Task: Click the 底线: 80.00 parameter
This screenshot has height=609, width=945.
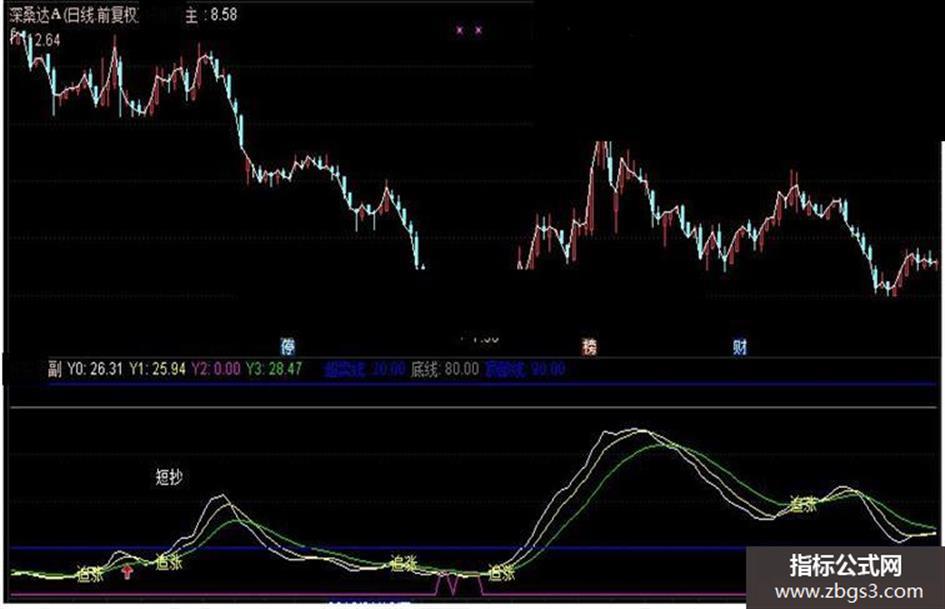Action: click(x=445, y=369)
